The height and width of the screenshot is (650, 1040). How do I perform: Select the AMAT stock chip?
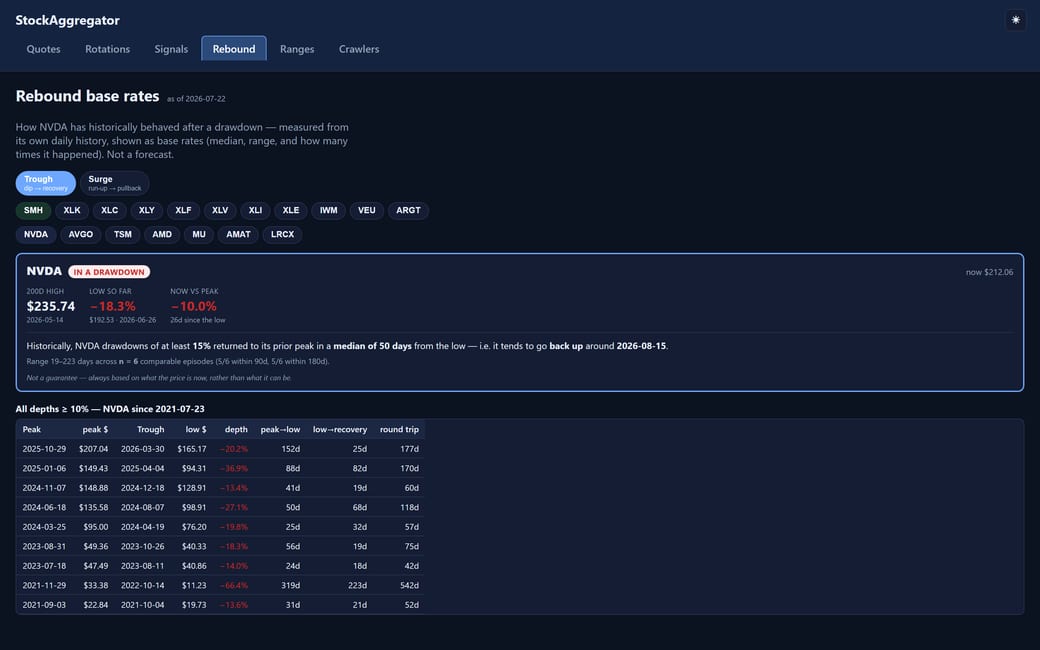coord(238,234)
